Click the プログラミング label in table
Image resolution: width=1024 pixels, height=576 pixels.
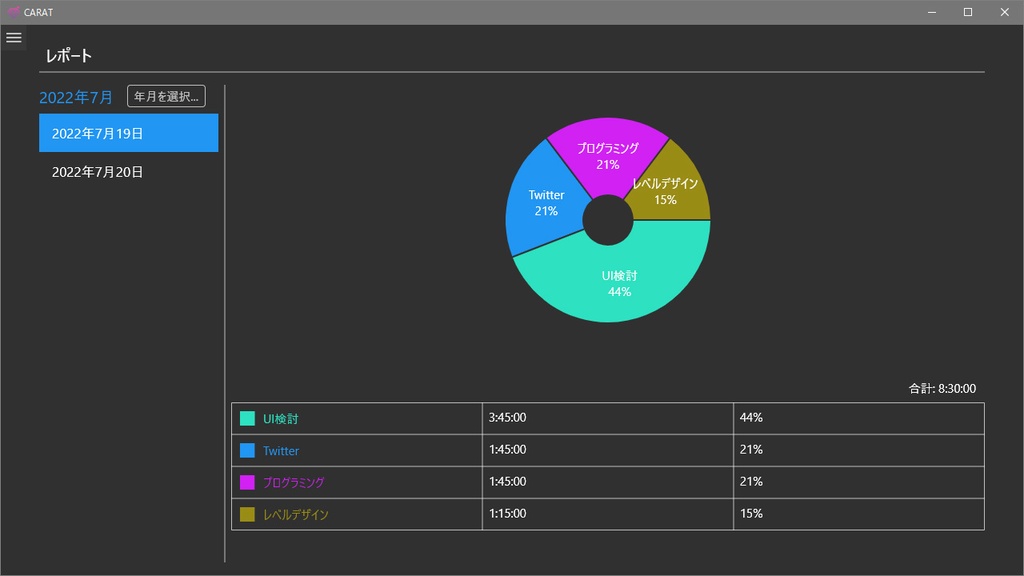[x=293, y=483]
